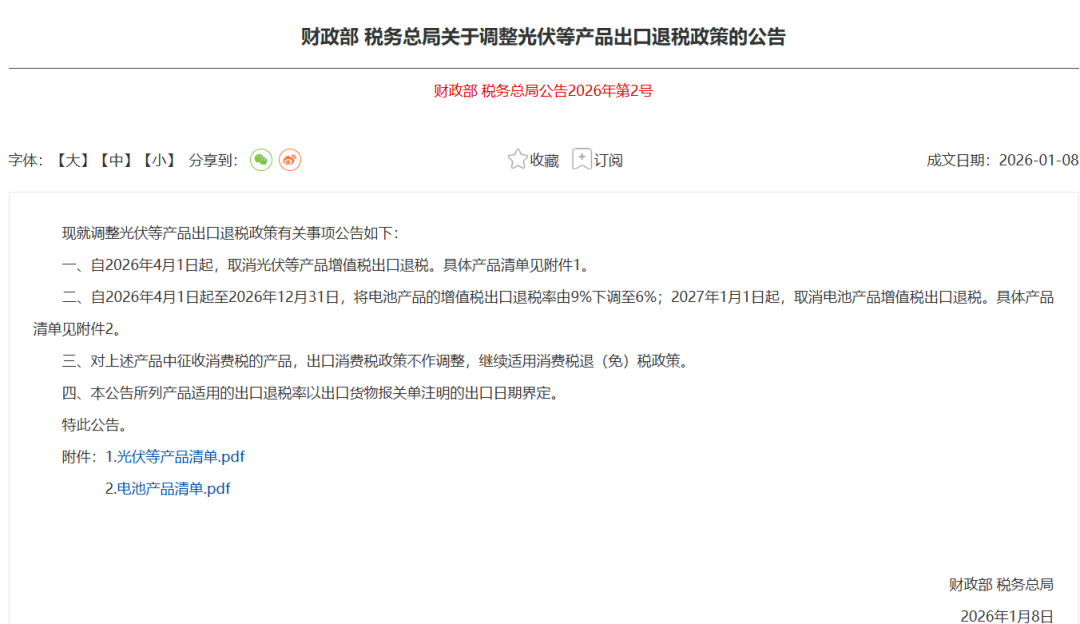The image size is (1080, 624).
Task: Share the announcement to WeChat
Action: tap(261, 159)
